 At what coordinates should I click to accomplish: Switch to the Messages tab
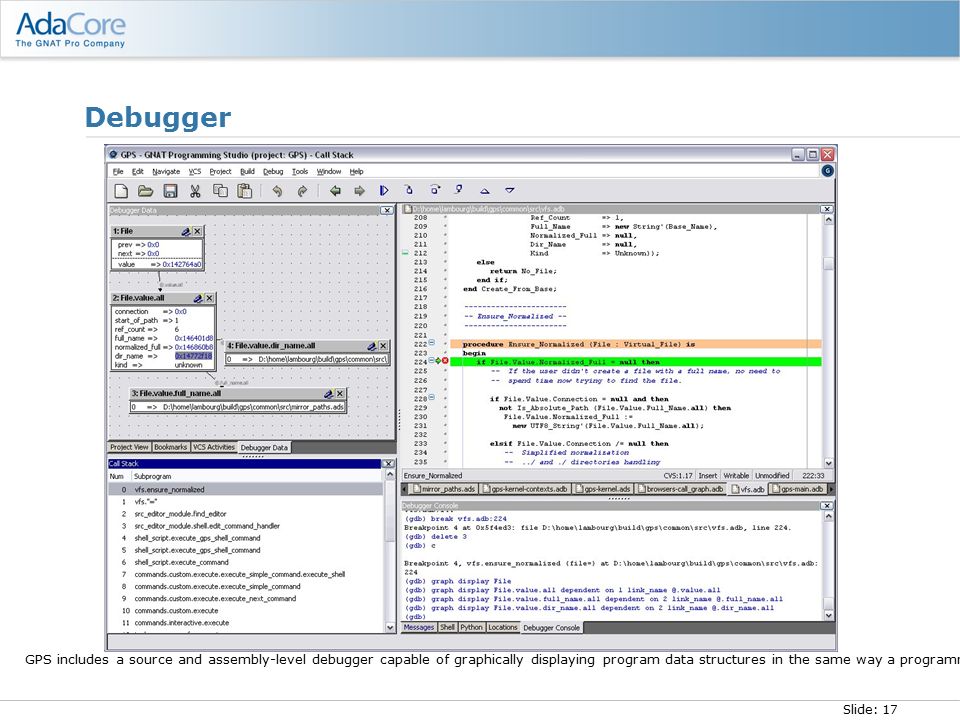coord(419,628)
